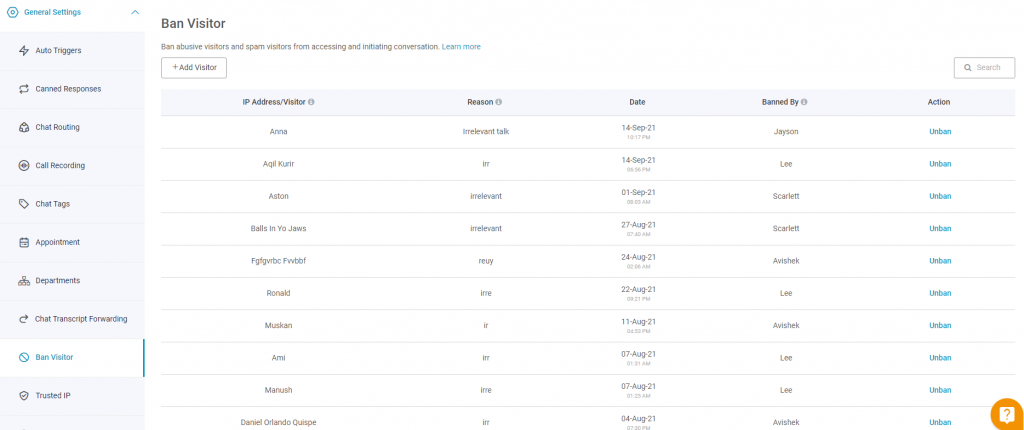Click info icon beside Banned By header
The image size is (1024, 430).
804,103
